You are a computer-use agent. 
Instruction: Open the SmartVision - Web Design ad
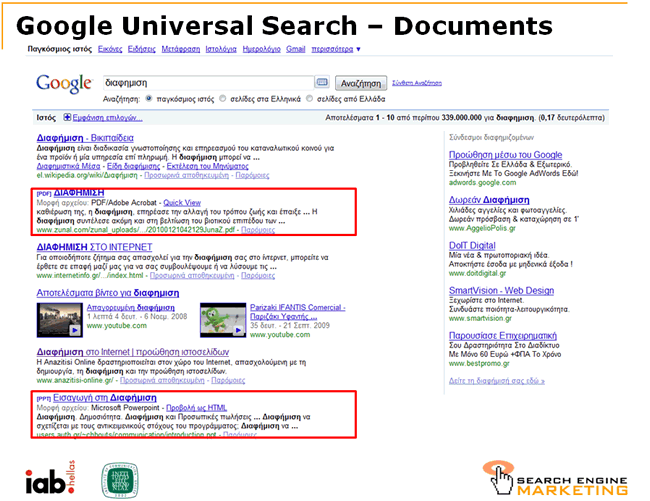501,290
